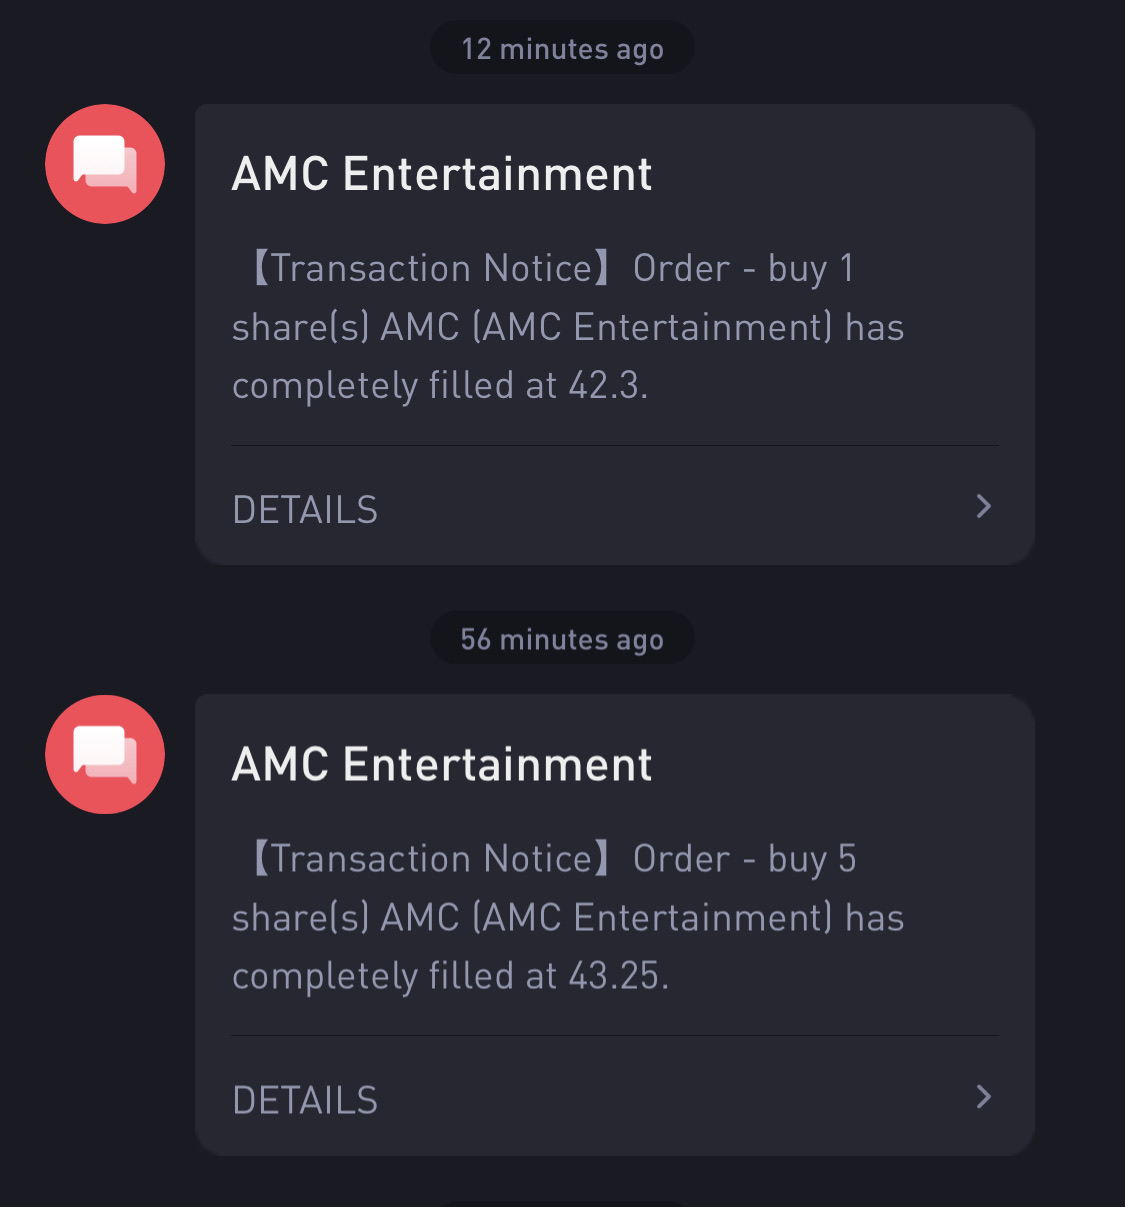The width and height of the screenshot is (1125, 1207).
Task: Click the "Order - buy 5" text
Action: pos(745,859)
